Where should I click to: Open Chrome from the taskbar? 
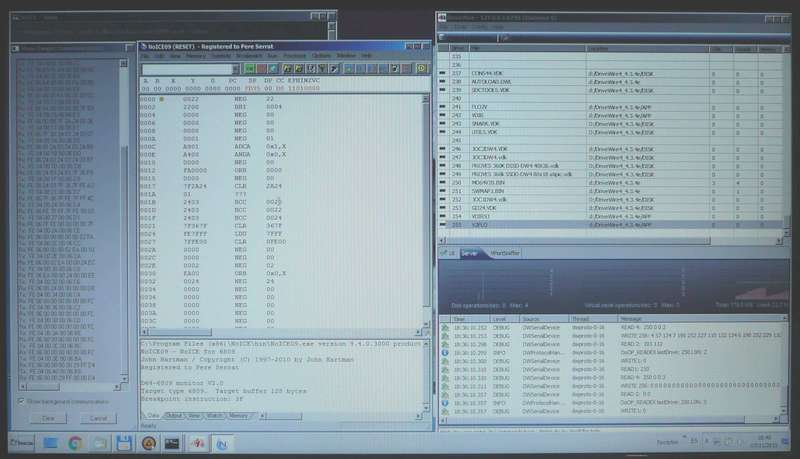coord(75,442)
